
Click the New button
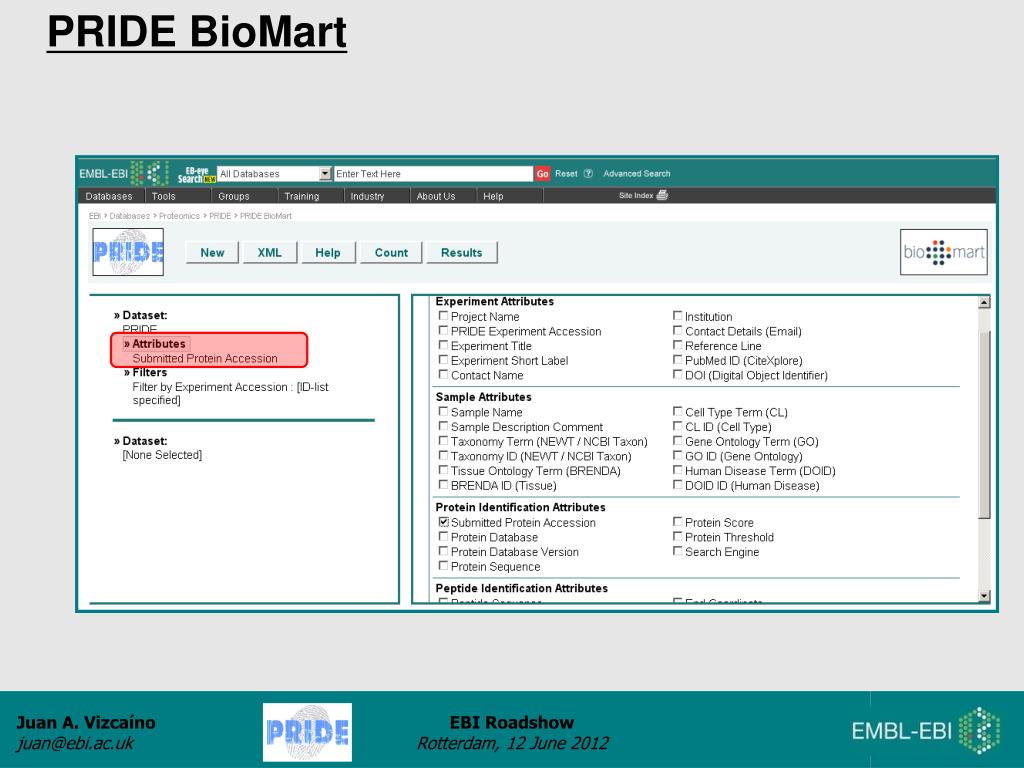click(x=212, y=253)
